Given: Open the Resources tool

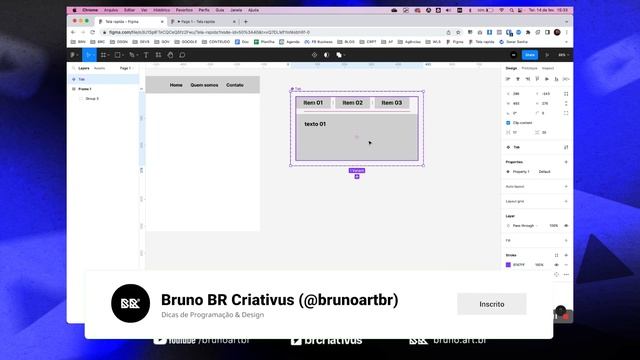Looking at the screenshot, I should tap(158, 55).
